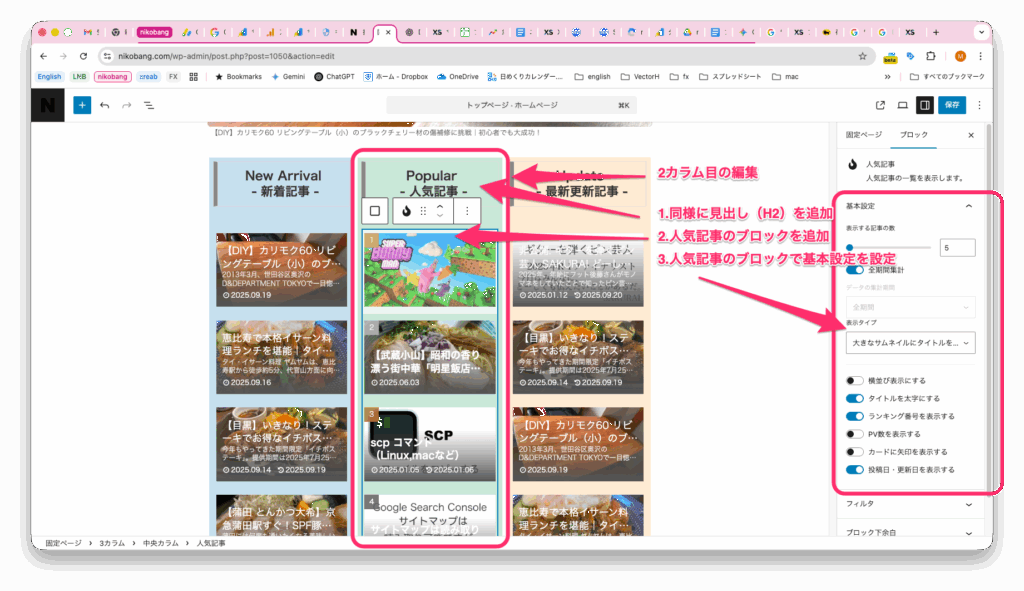Viewport: 1024px width, 591px height.
Task: Switch to the 固定ページ tab
Action: (864, 134)
